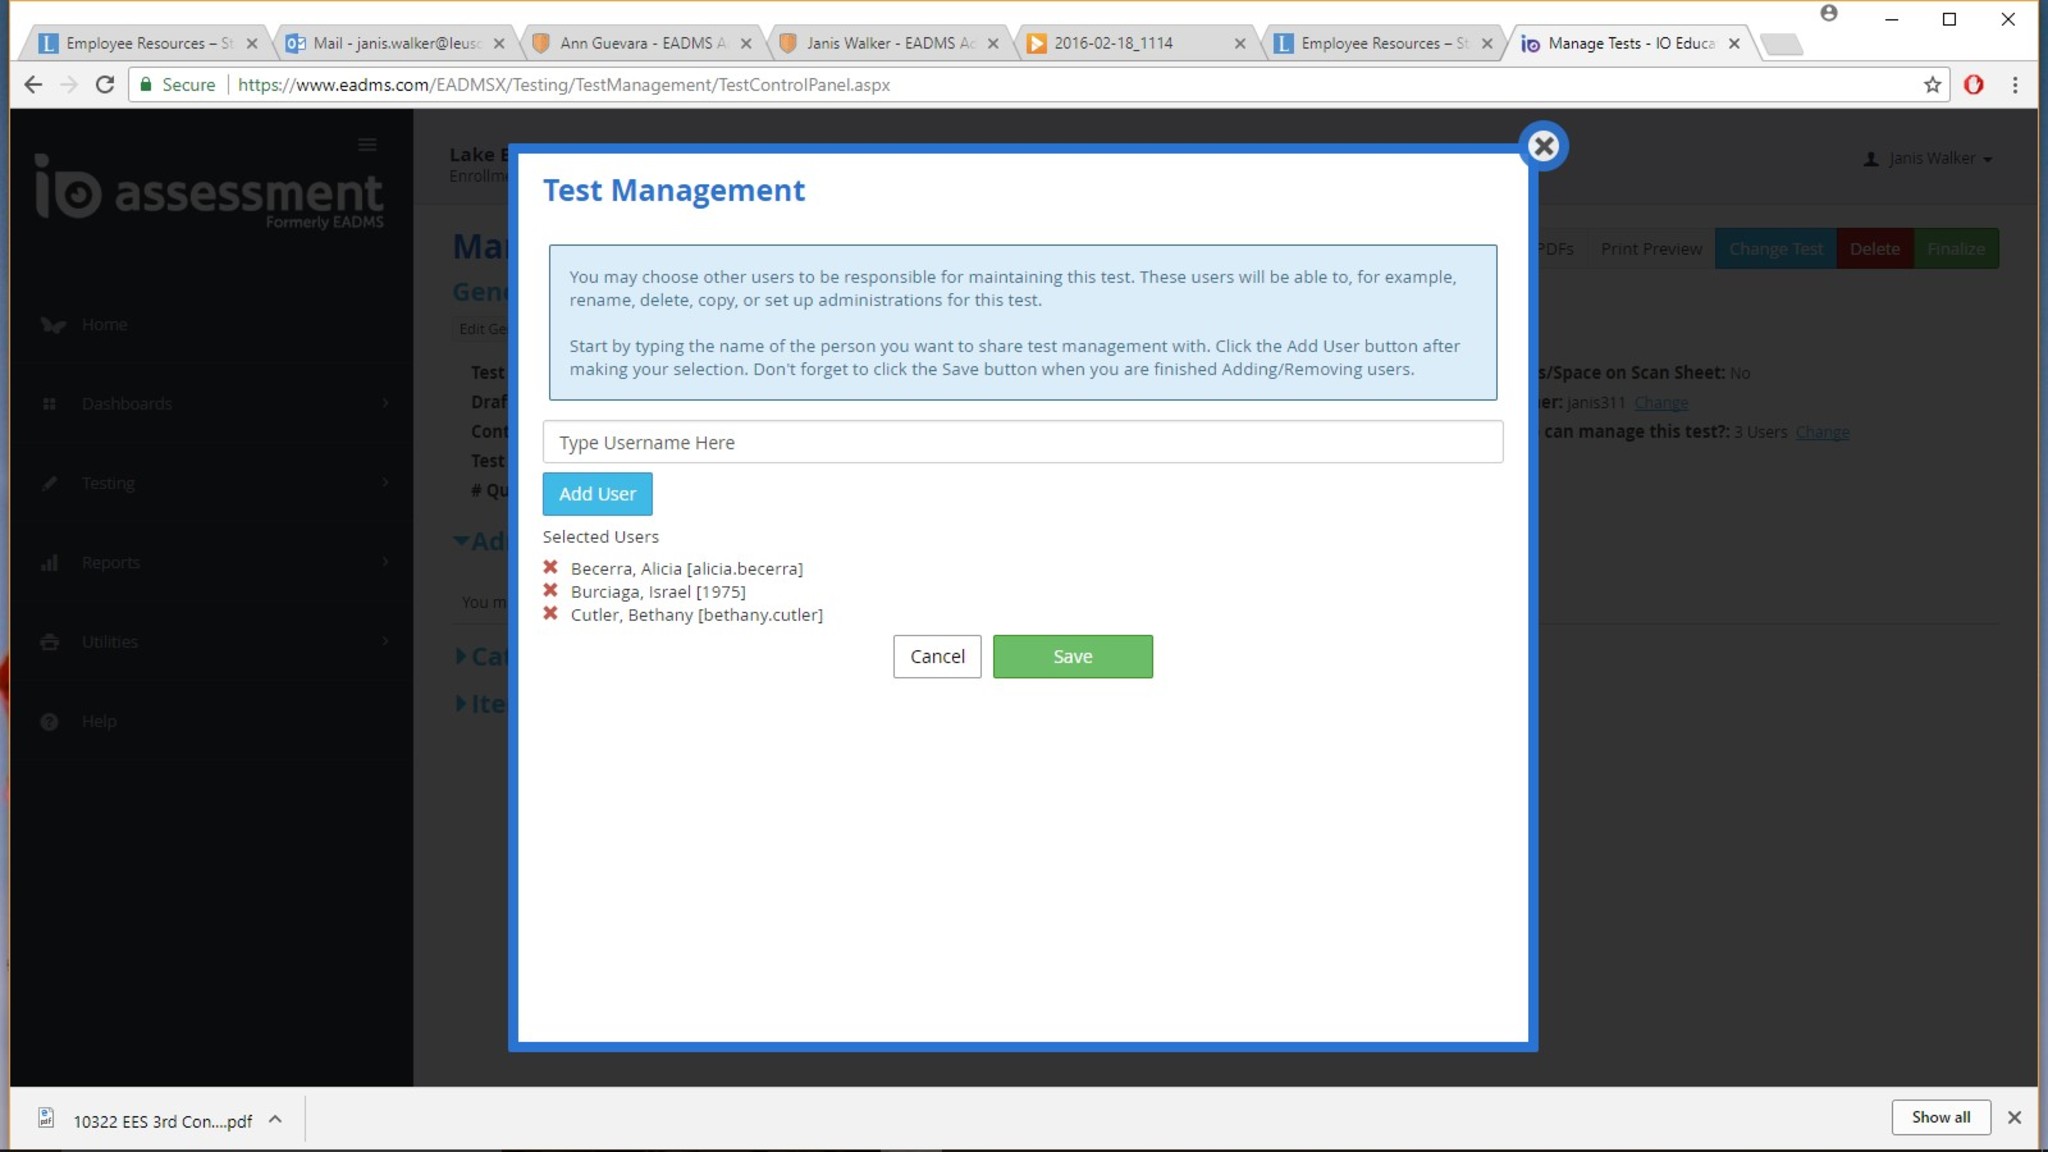The height and width of the screenshot is (1152, 2048).
Task: Click the Add User button
Action: point(597,494)
